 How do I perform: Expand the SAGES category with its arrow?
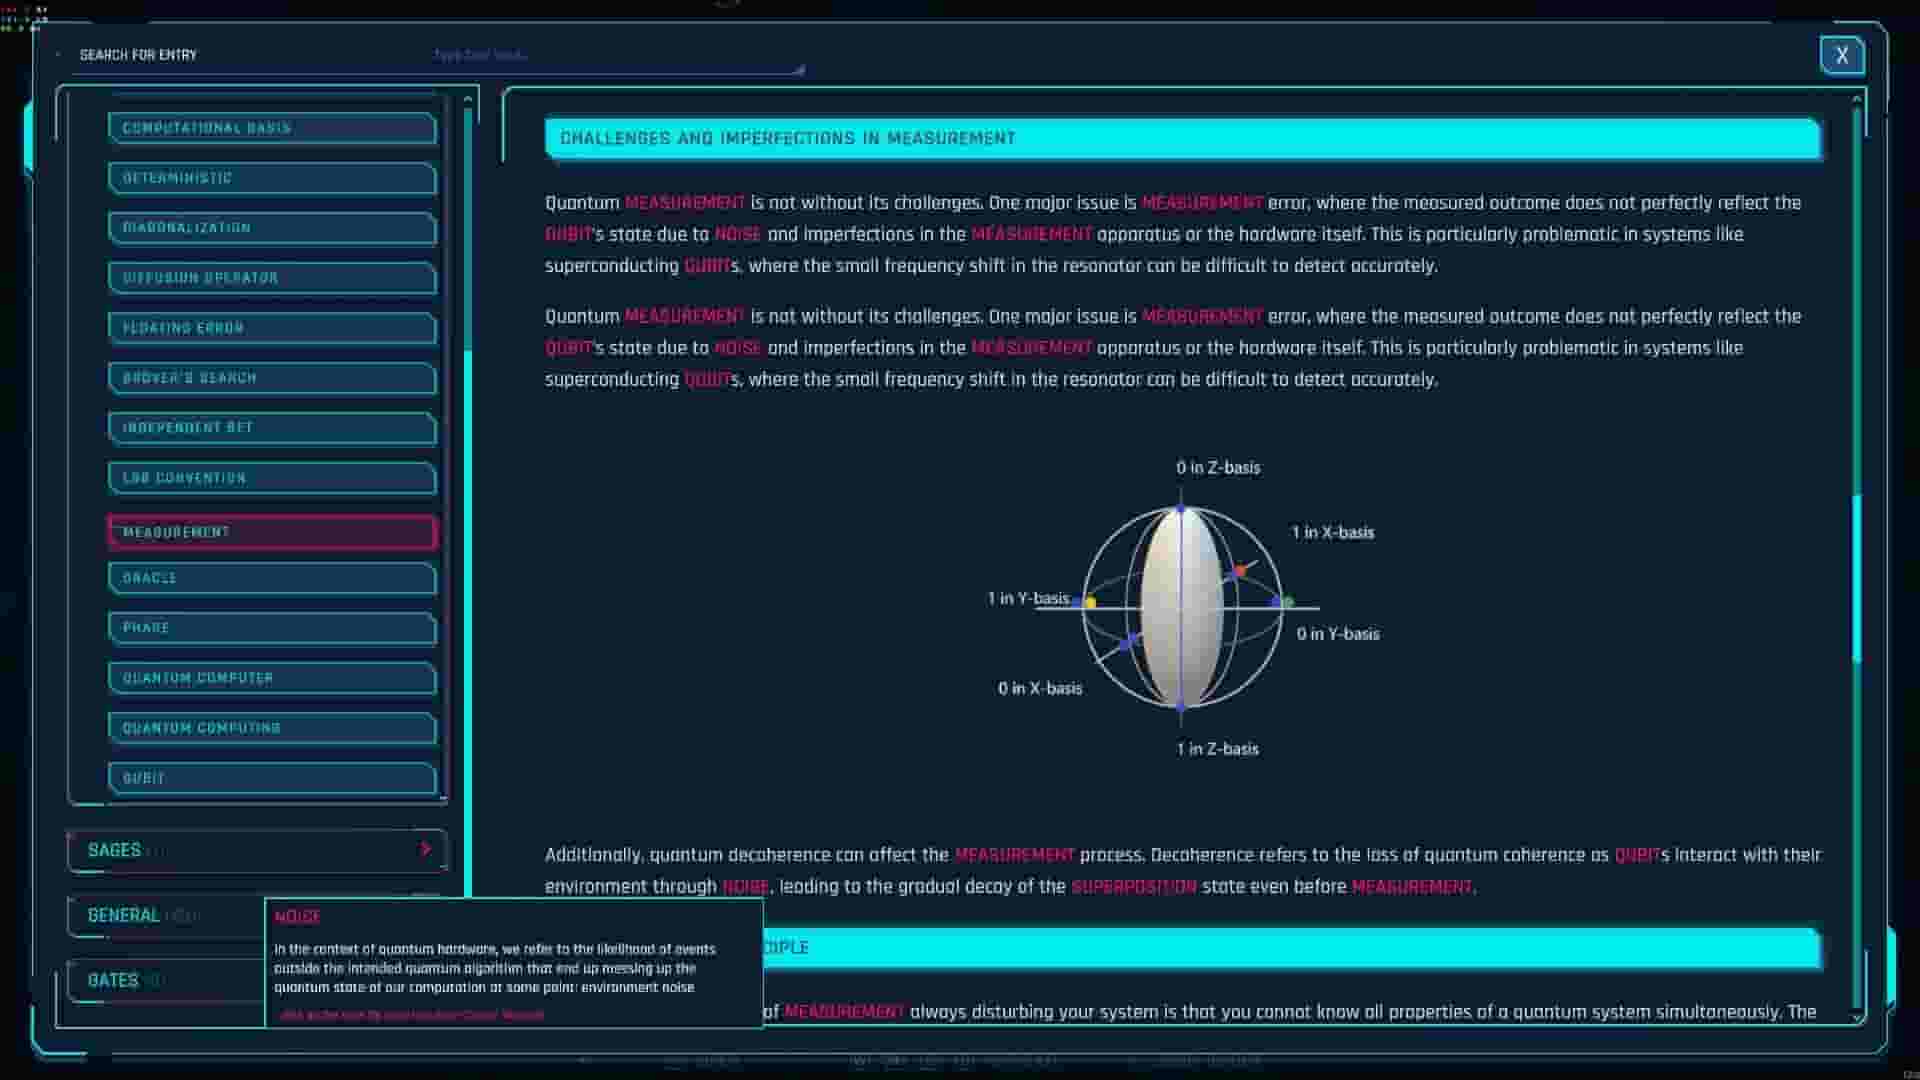426,850
